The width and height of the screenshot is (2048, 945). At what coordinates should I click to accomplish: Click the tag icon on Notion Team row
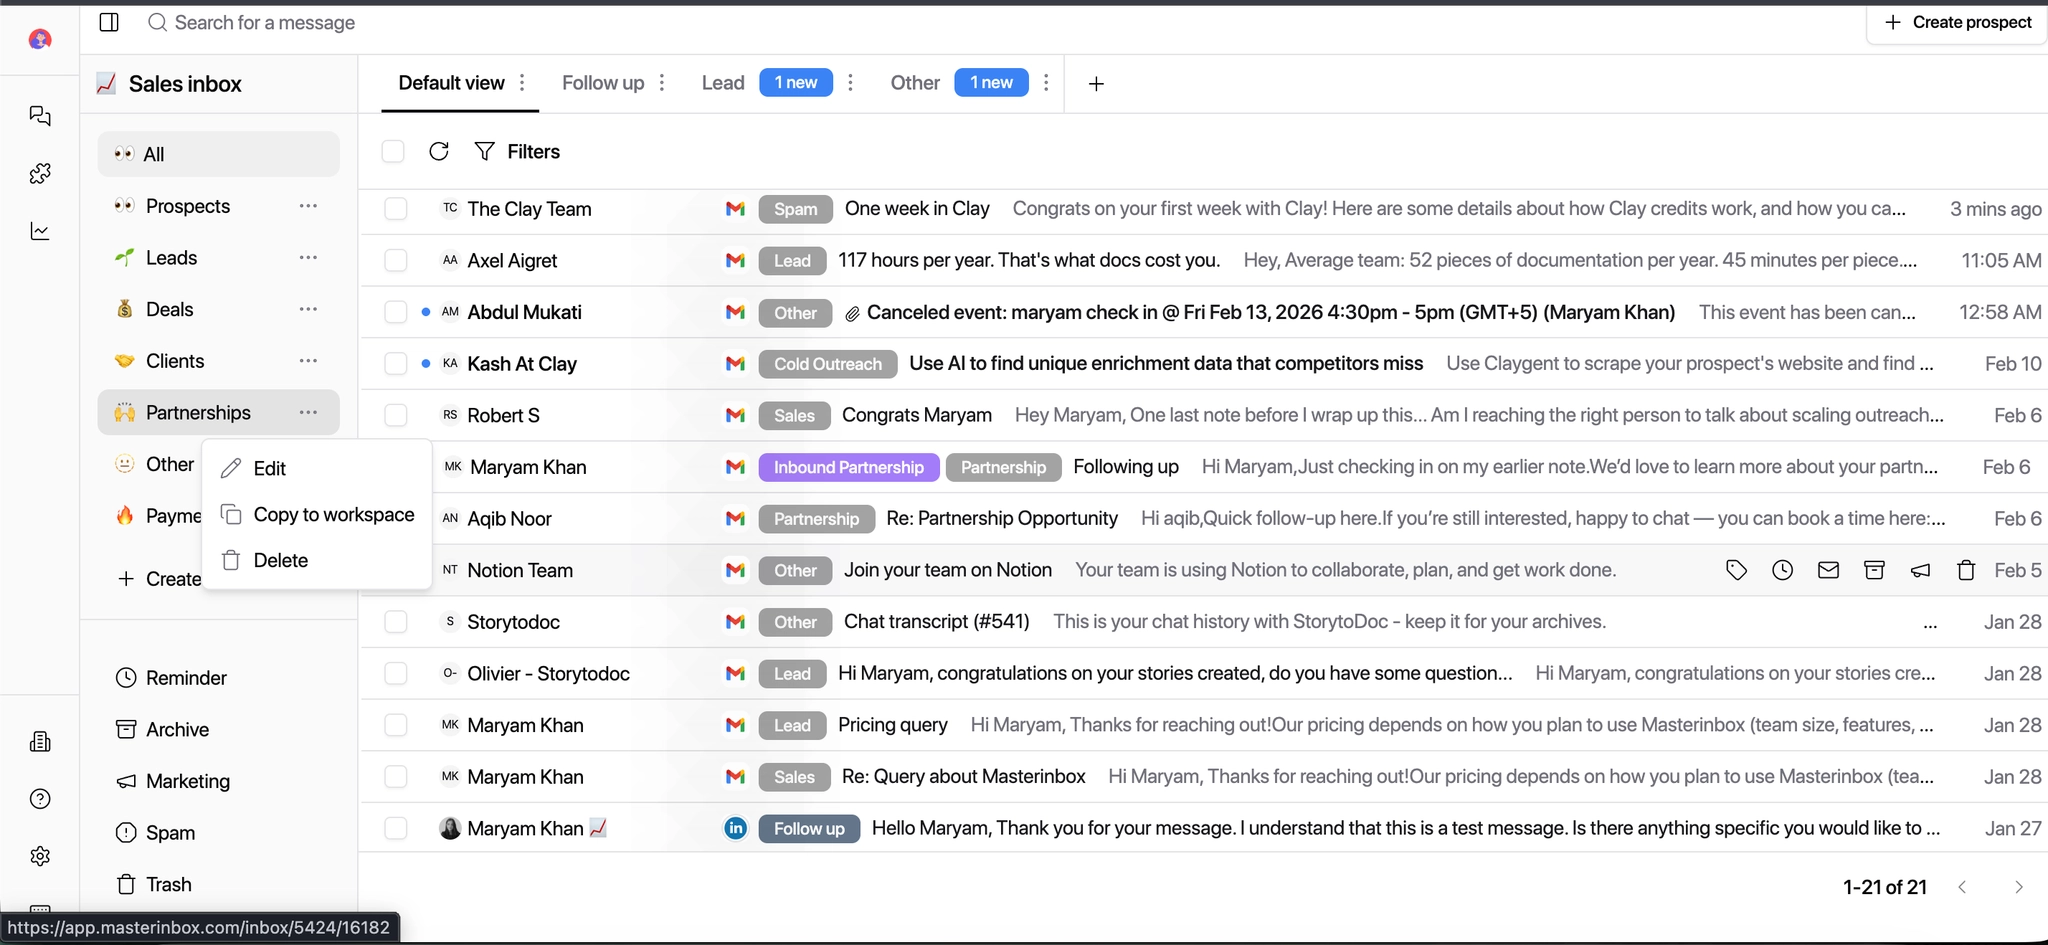tap(1736, 570)
